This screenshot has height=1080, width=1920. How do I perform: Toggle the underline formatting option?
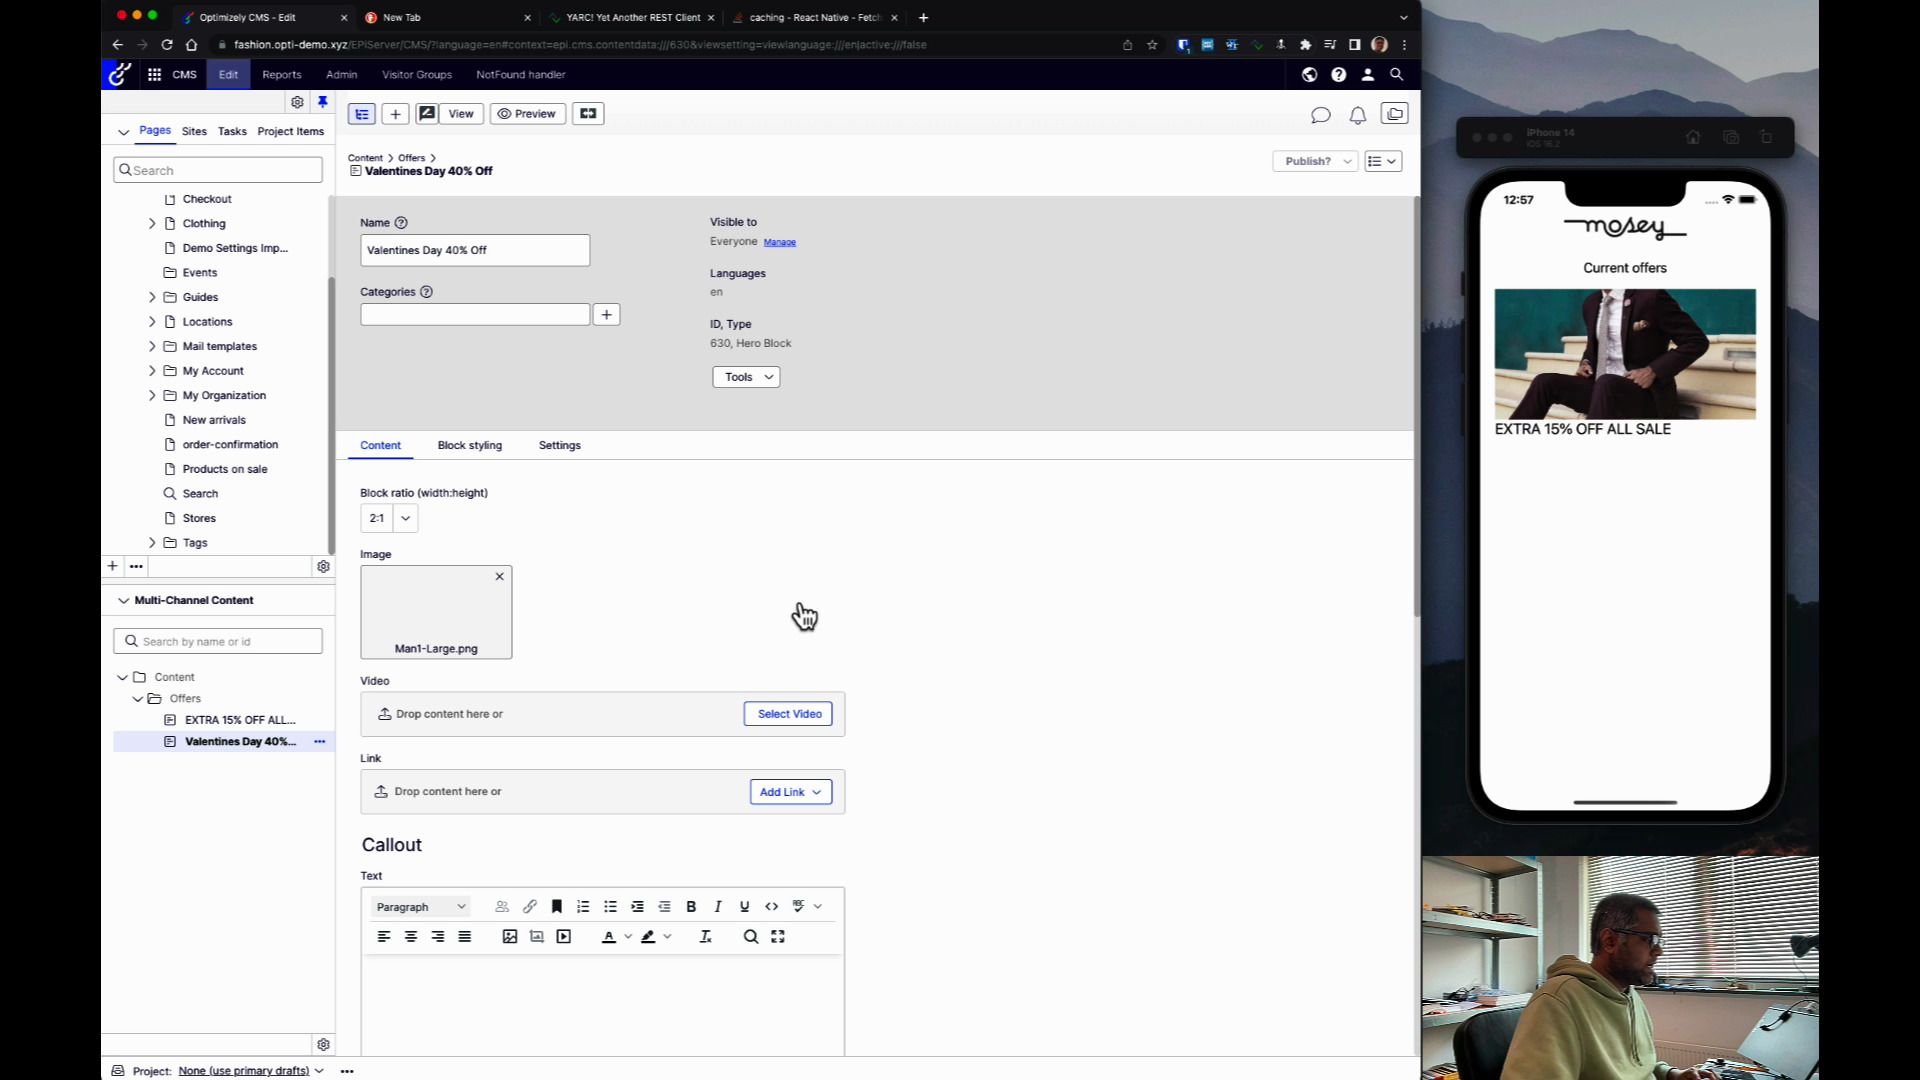pos(744,906)
